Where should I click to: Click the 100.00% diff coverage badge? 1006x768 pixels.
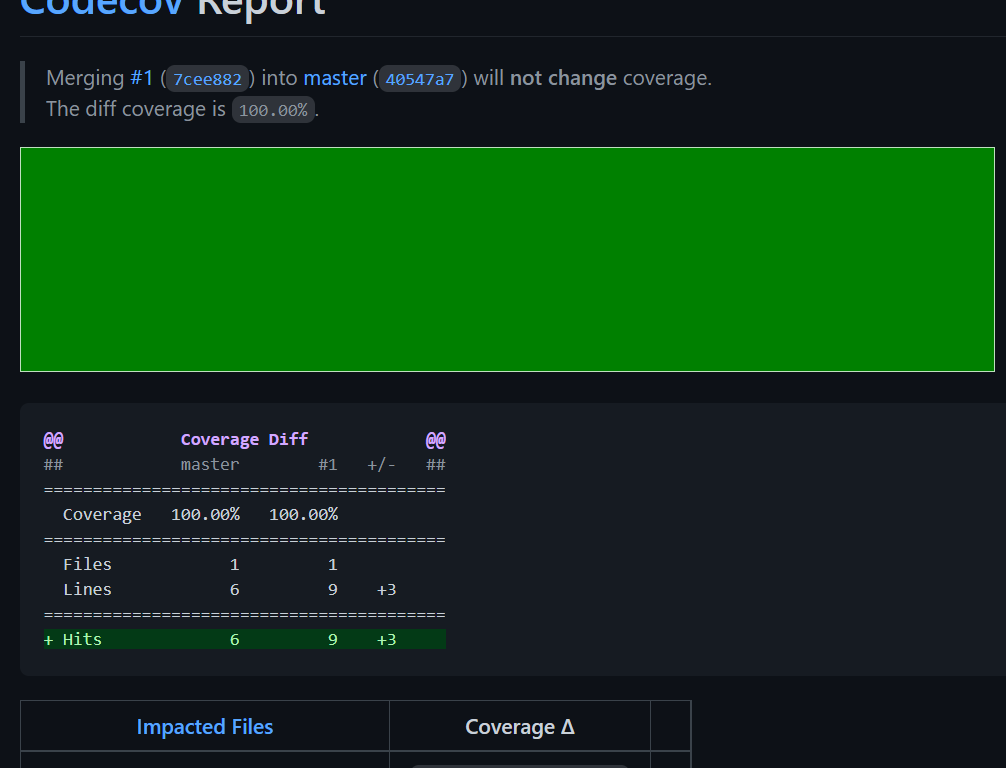point(273,110)
